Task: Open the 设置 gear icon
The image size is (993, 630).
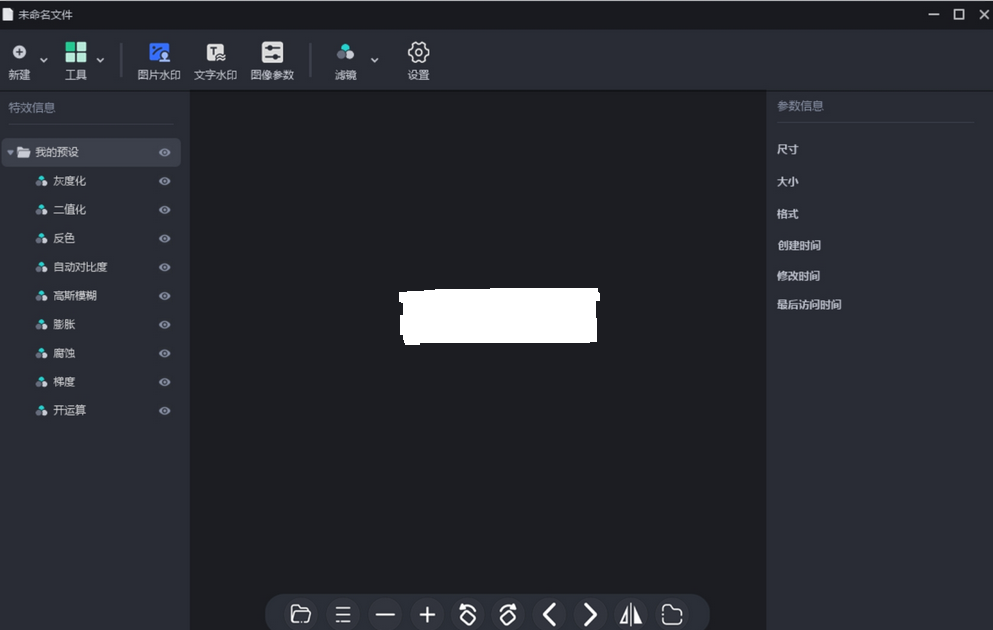Action: (x=418, y=52)
